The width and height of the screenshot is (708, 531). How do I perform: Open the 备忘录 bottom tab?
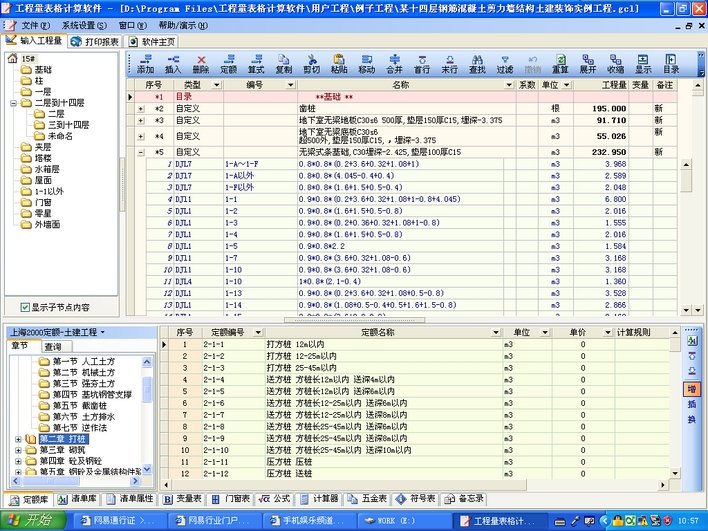coord(464,499)
